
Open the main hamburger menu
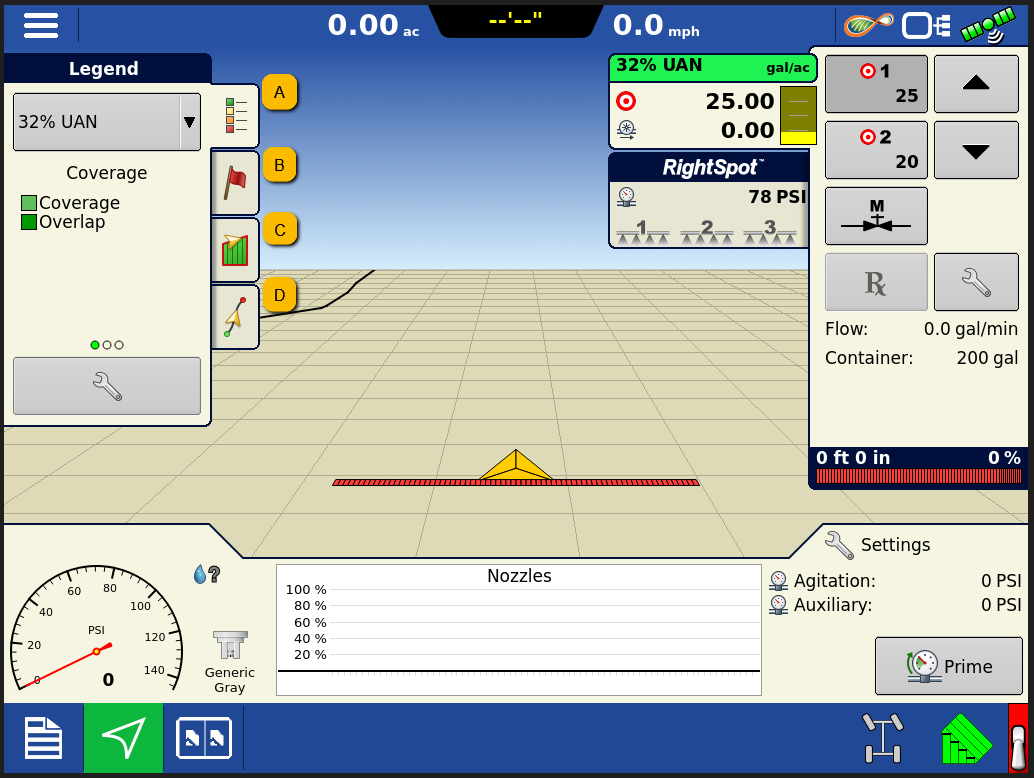(41, 25)
